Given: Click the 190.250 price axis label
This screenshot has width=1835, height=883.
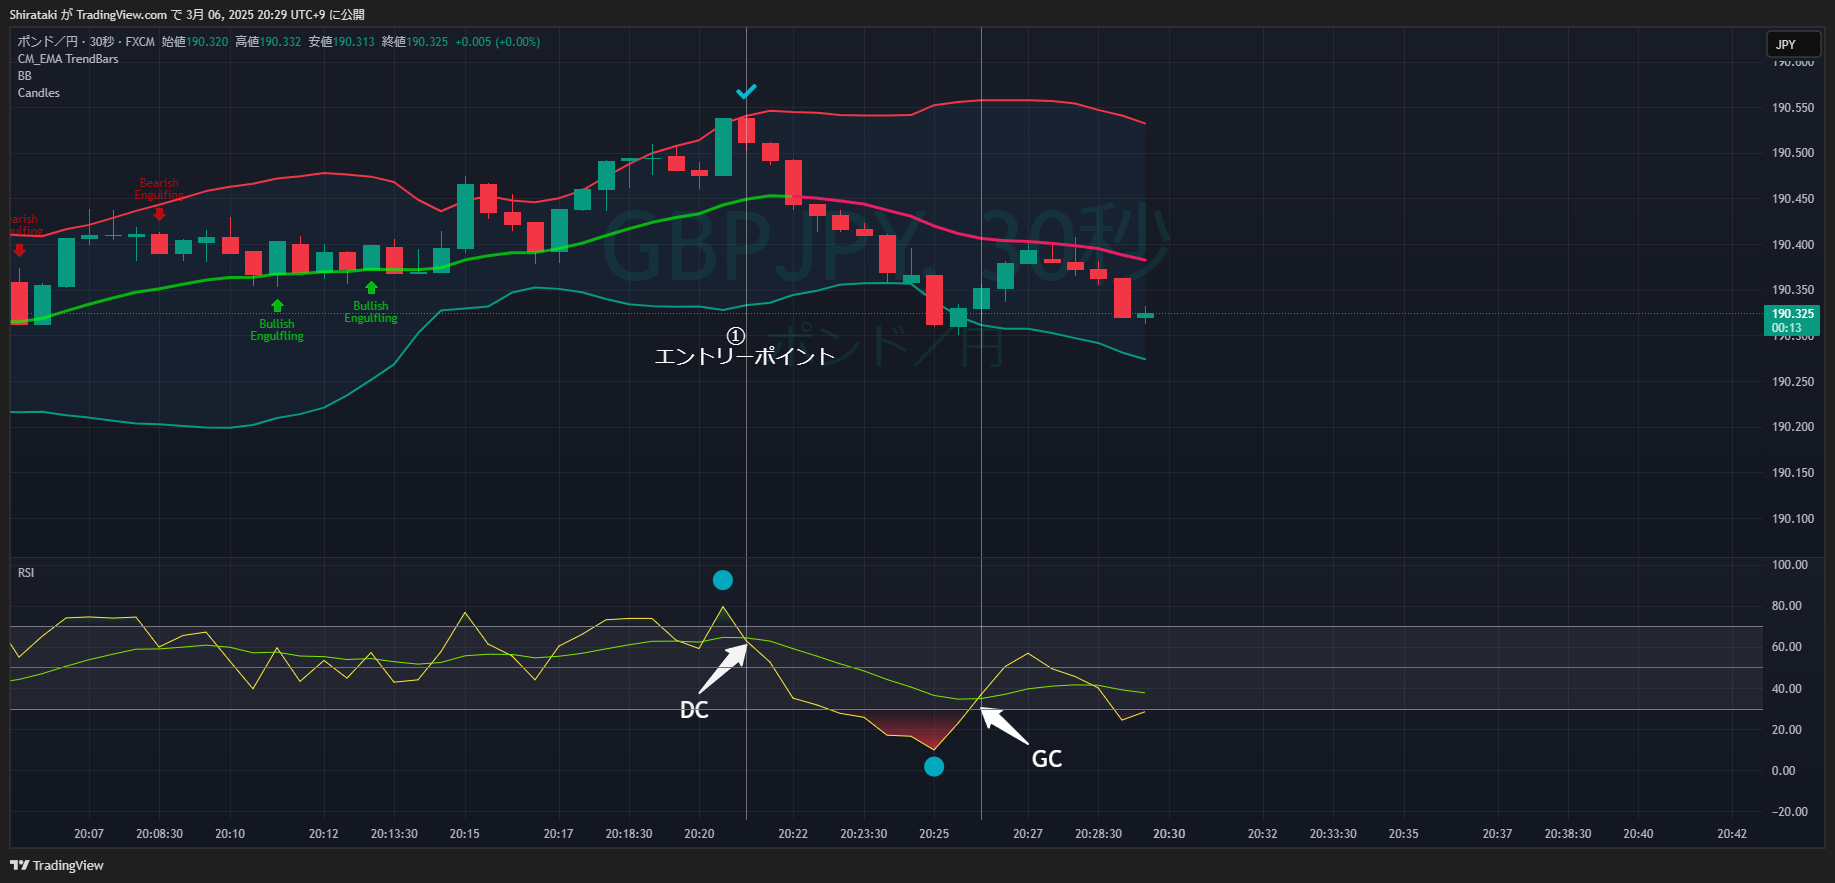Looking at the screenshot, I should coord(1793,382).
